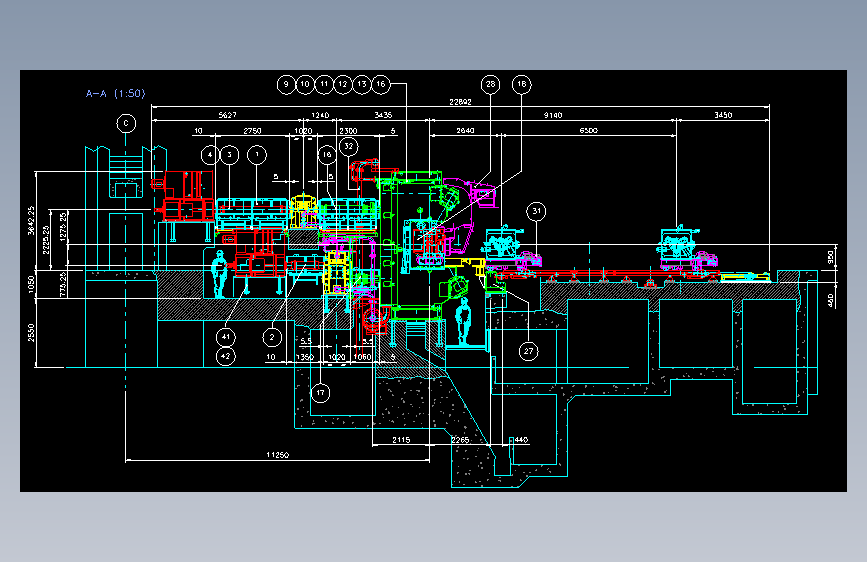Select part balloon number 28
The height and width of the screenshot is (562, 867).
pos(490,84)
